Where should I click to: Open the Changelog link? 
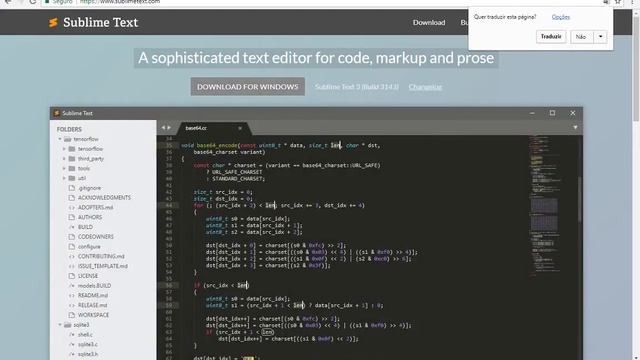click(425, 87)
